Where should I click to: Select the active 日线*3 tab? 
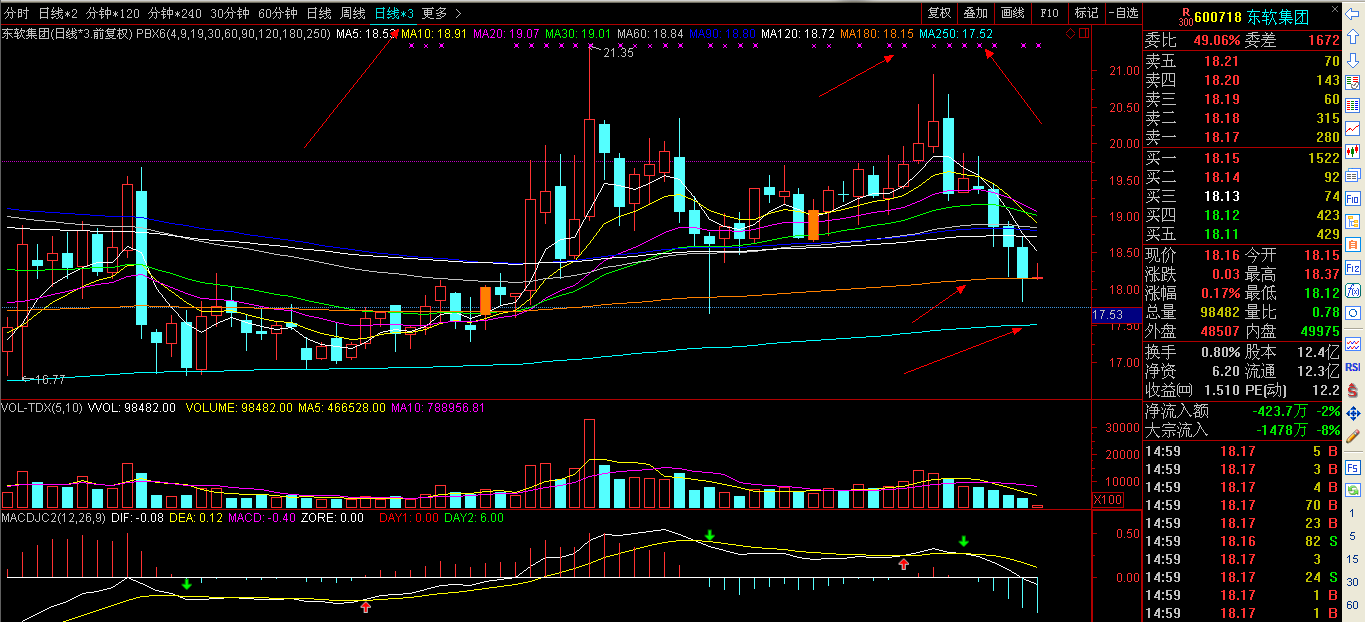pyautogui.click(x=393, y=13)
